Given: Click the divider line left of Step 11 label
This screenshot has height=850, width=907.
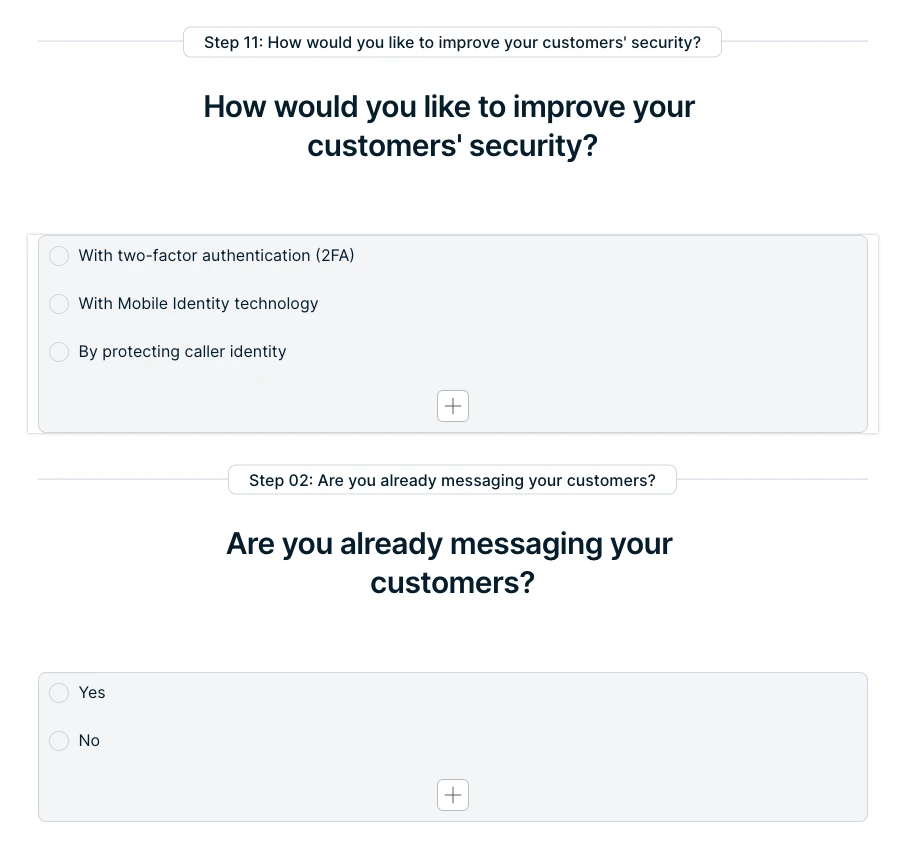Looking at the screenshot, I should coord(110,42).
